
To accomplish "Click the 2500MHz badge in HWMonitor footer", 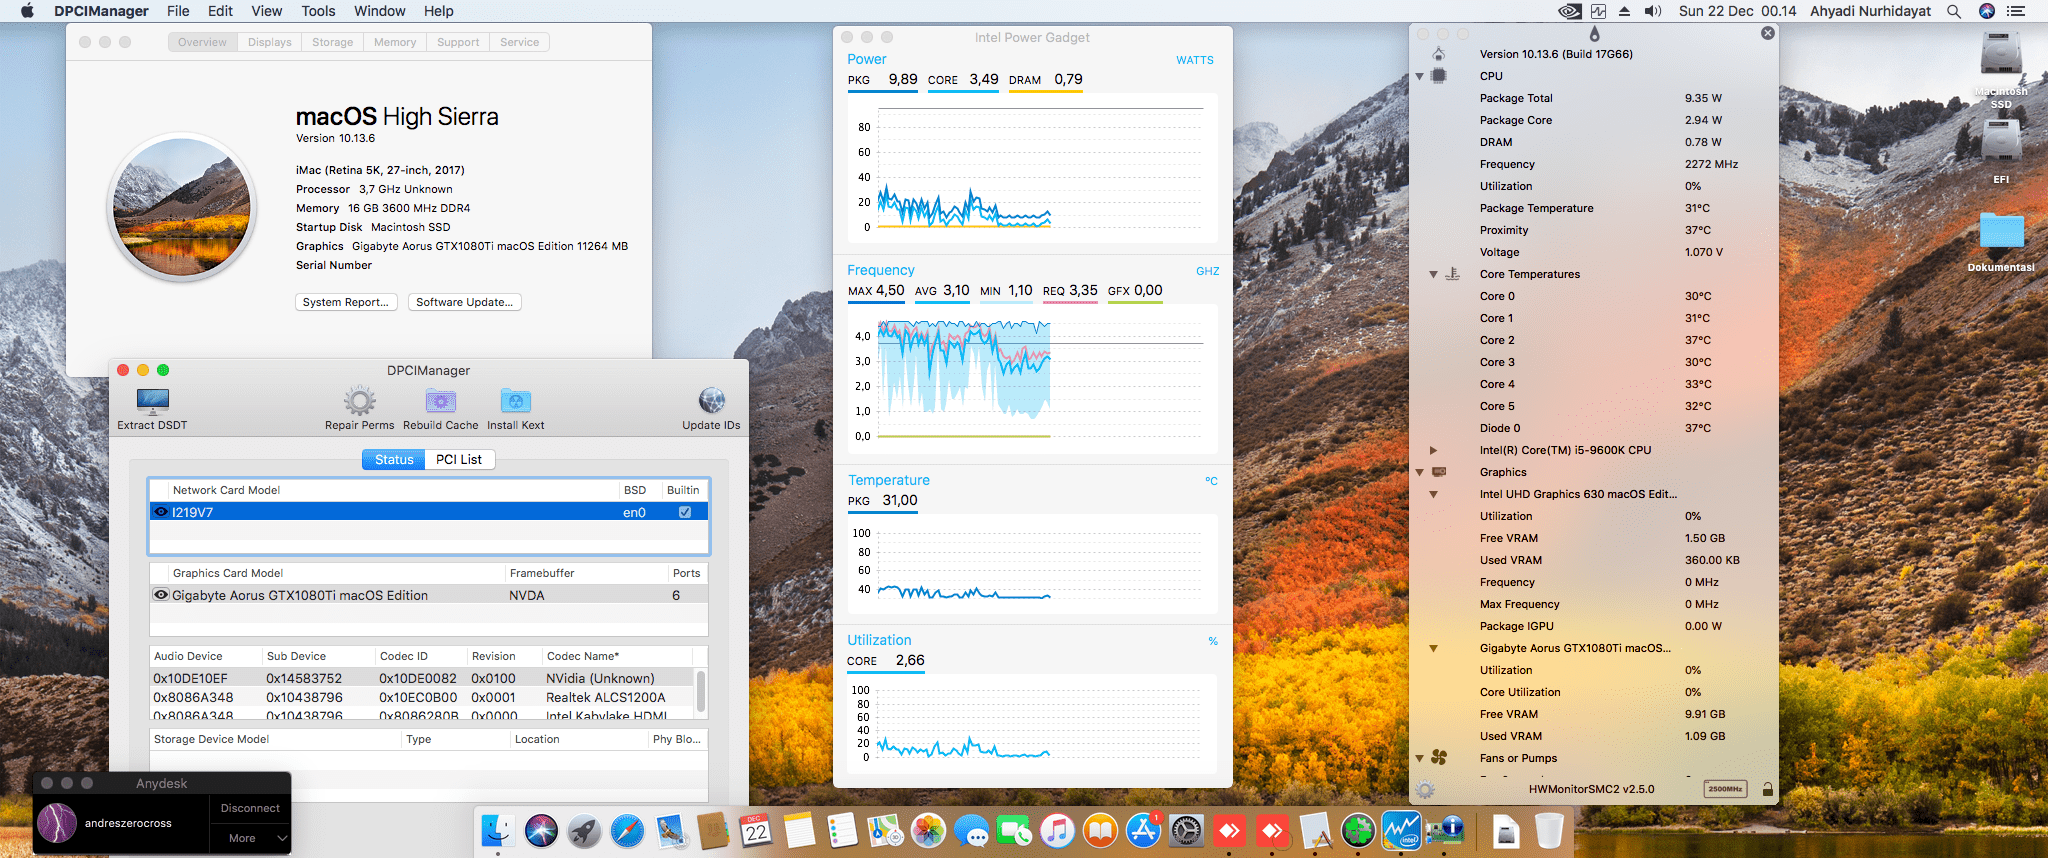I will (1725, 789).
